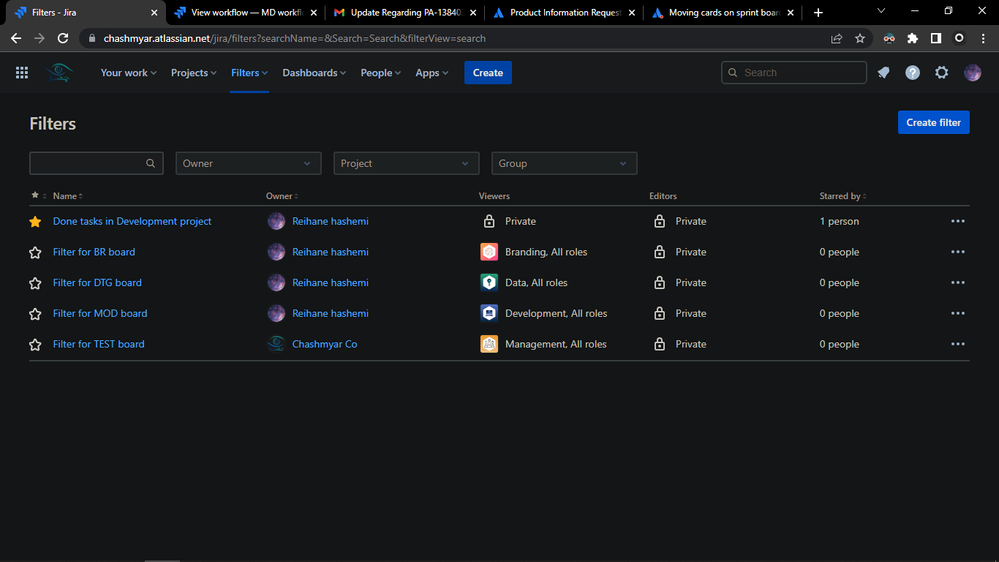999x562 pixels.
Task: Reload the page with the refresh icon
Action: coord(63,38)
